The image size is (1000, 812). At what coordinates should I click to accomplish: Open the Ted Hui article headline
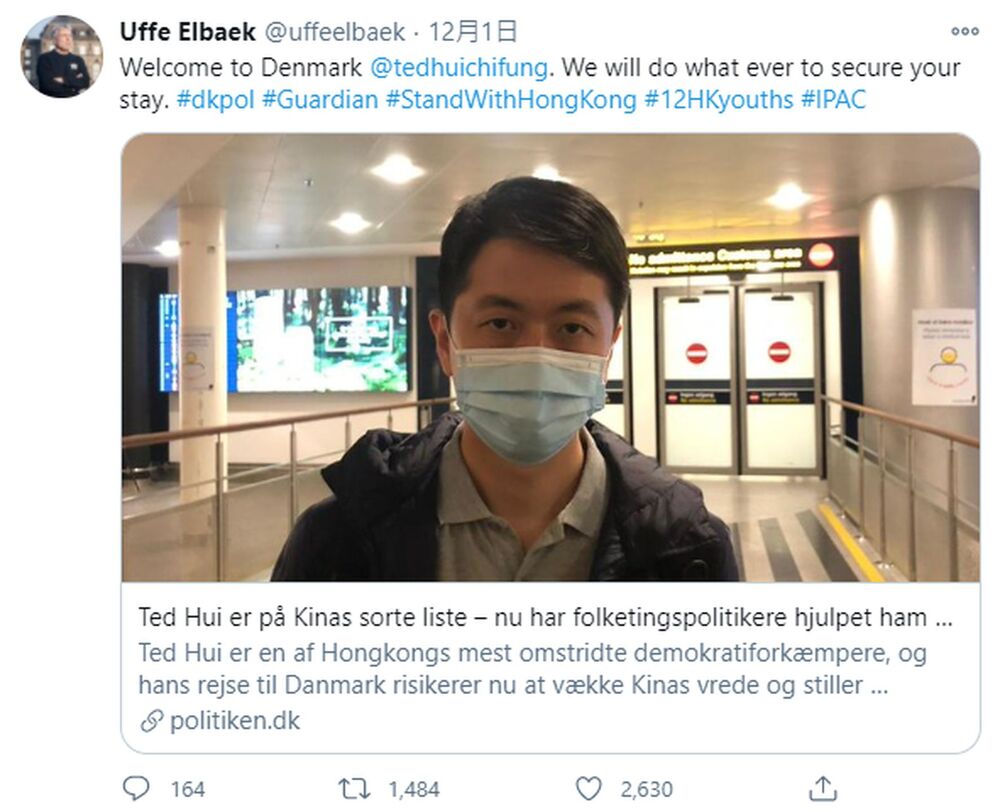(x=545, y=617)
